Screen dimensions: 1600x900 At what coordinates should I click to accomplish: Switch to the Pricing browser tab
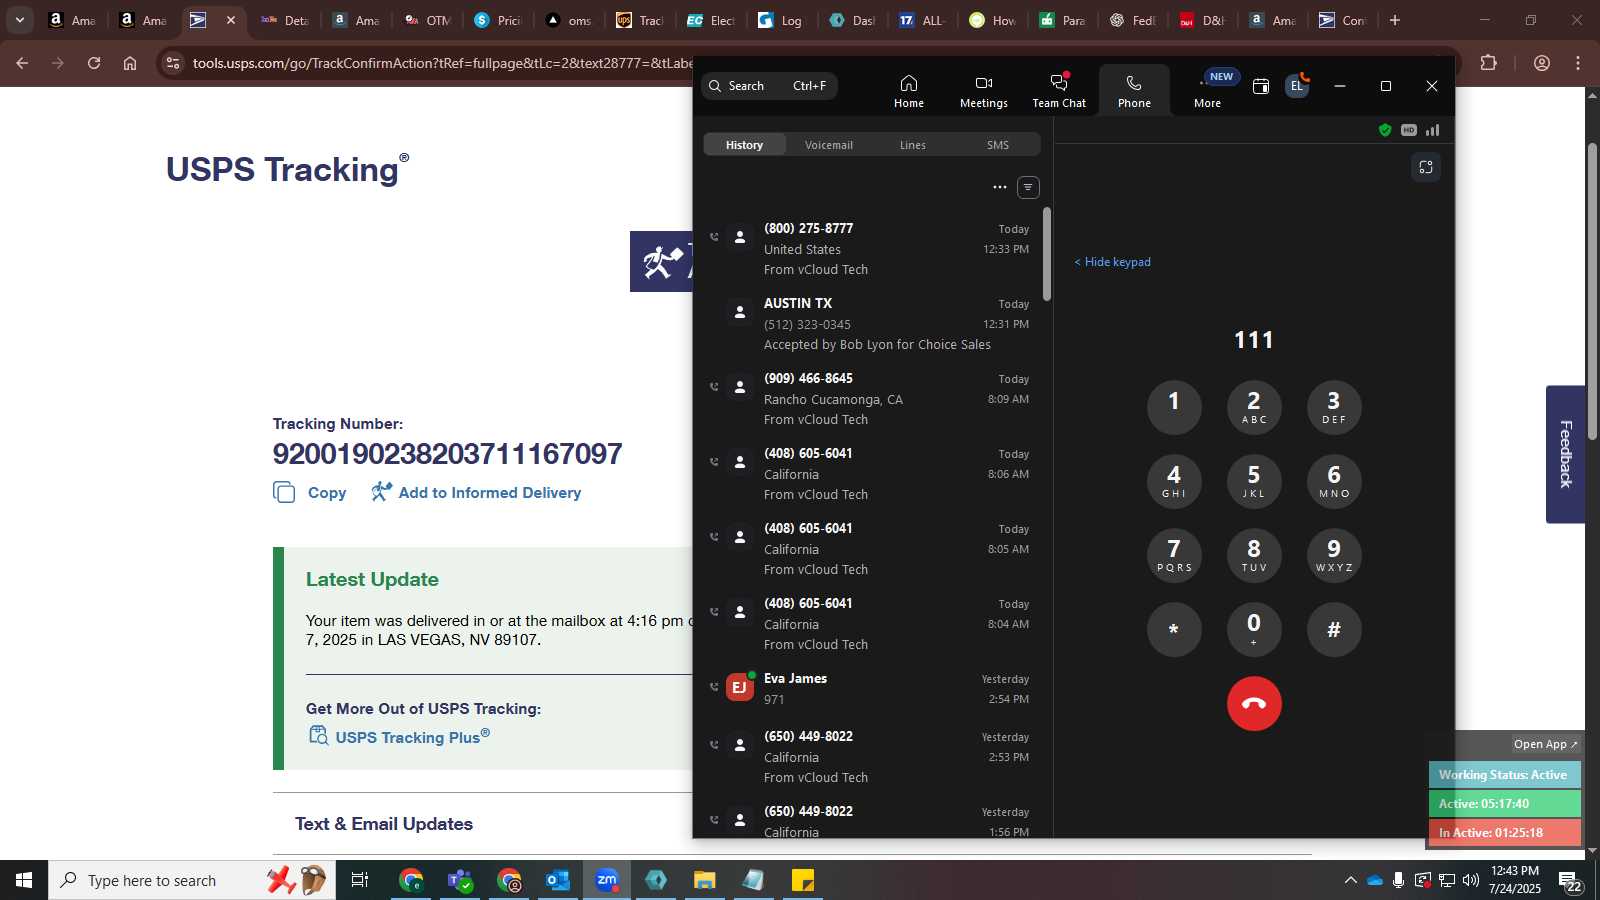[498, 20]
